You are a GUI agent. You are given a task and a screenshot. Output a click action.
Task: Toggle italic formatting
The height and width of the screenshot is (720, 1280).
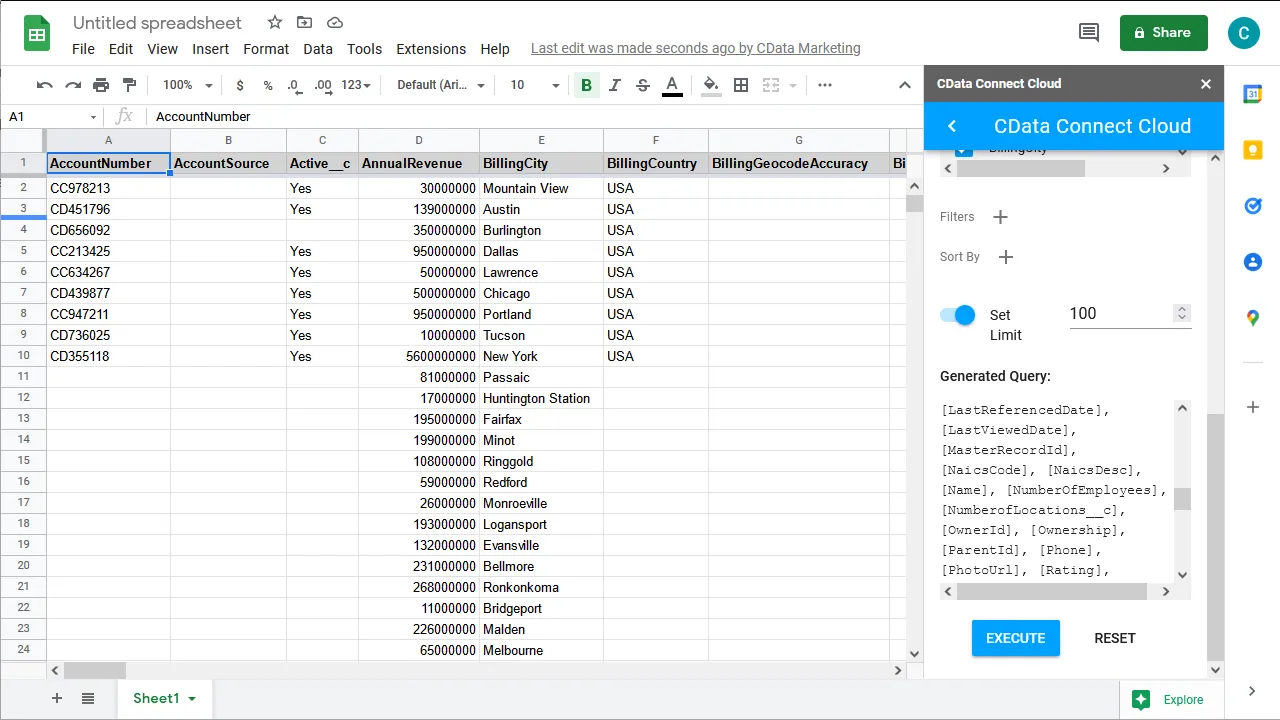click(615, 85)
